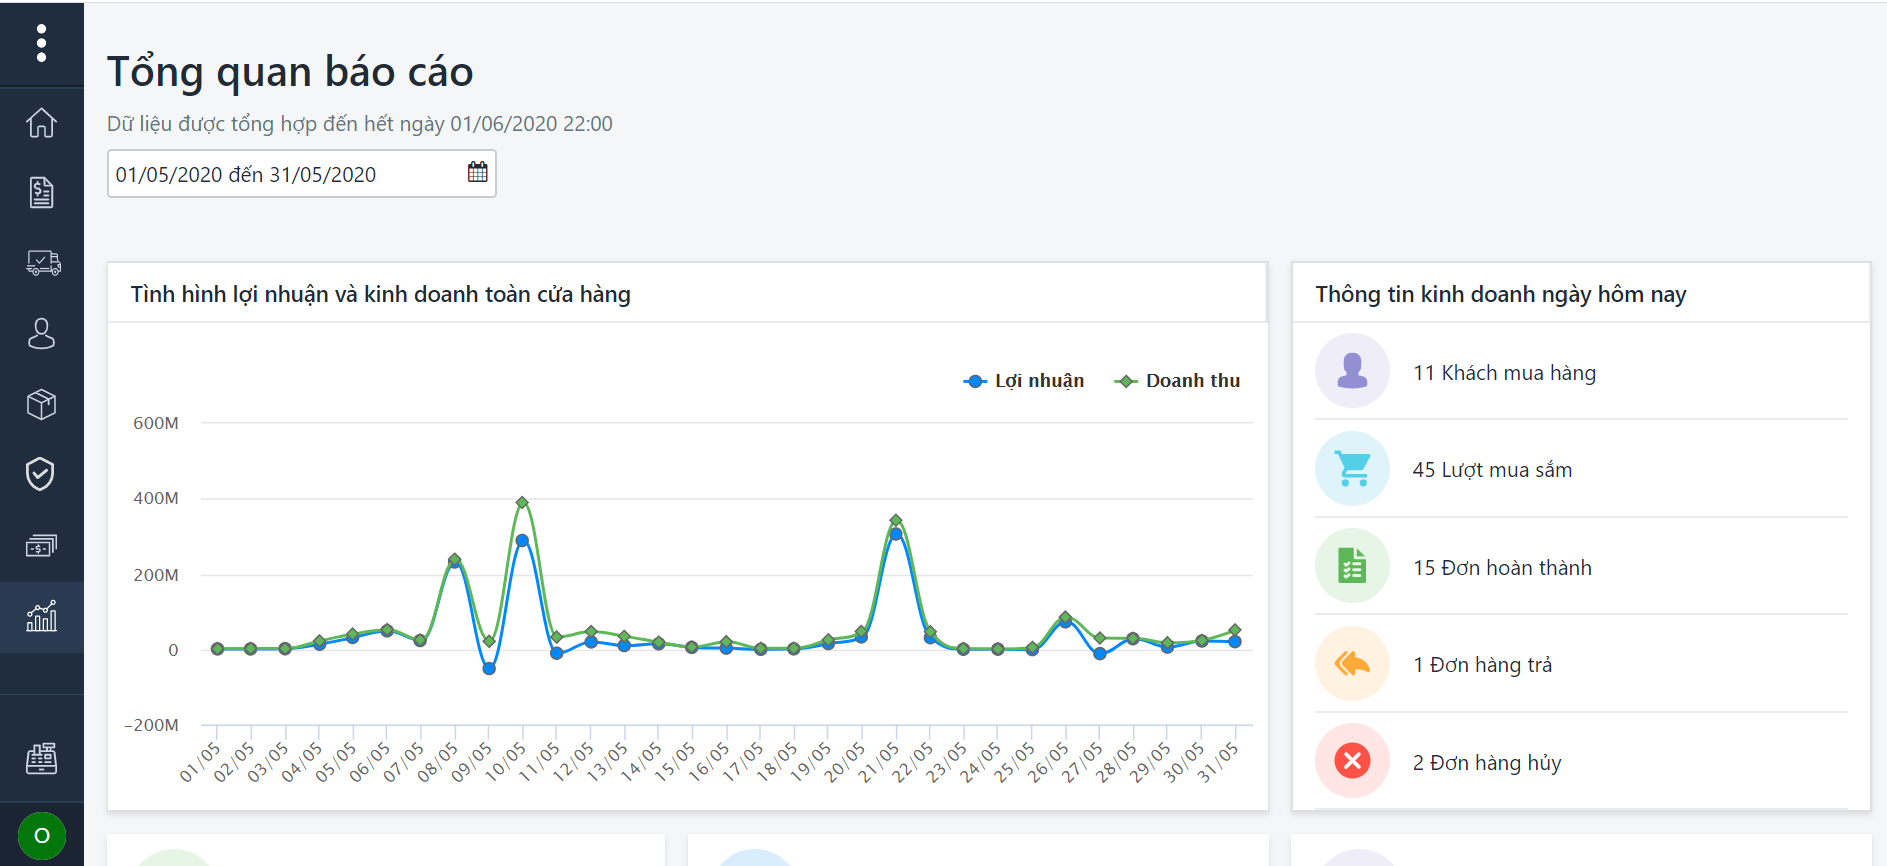The height and width of the screenshot is (866, 1887).
Task: Select '45 Lượt mua sắm' text
Action: [1492, 470]
